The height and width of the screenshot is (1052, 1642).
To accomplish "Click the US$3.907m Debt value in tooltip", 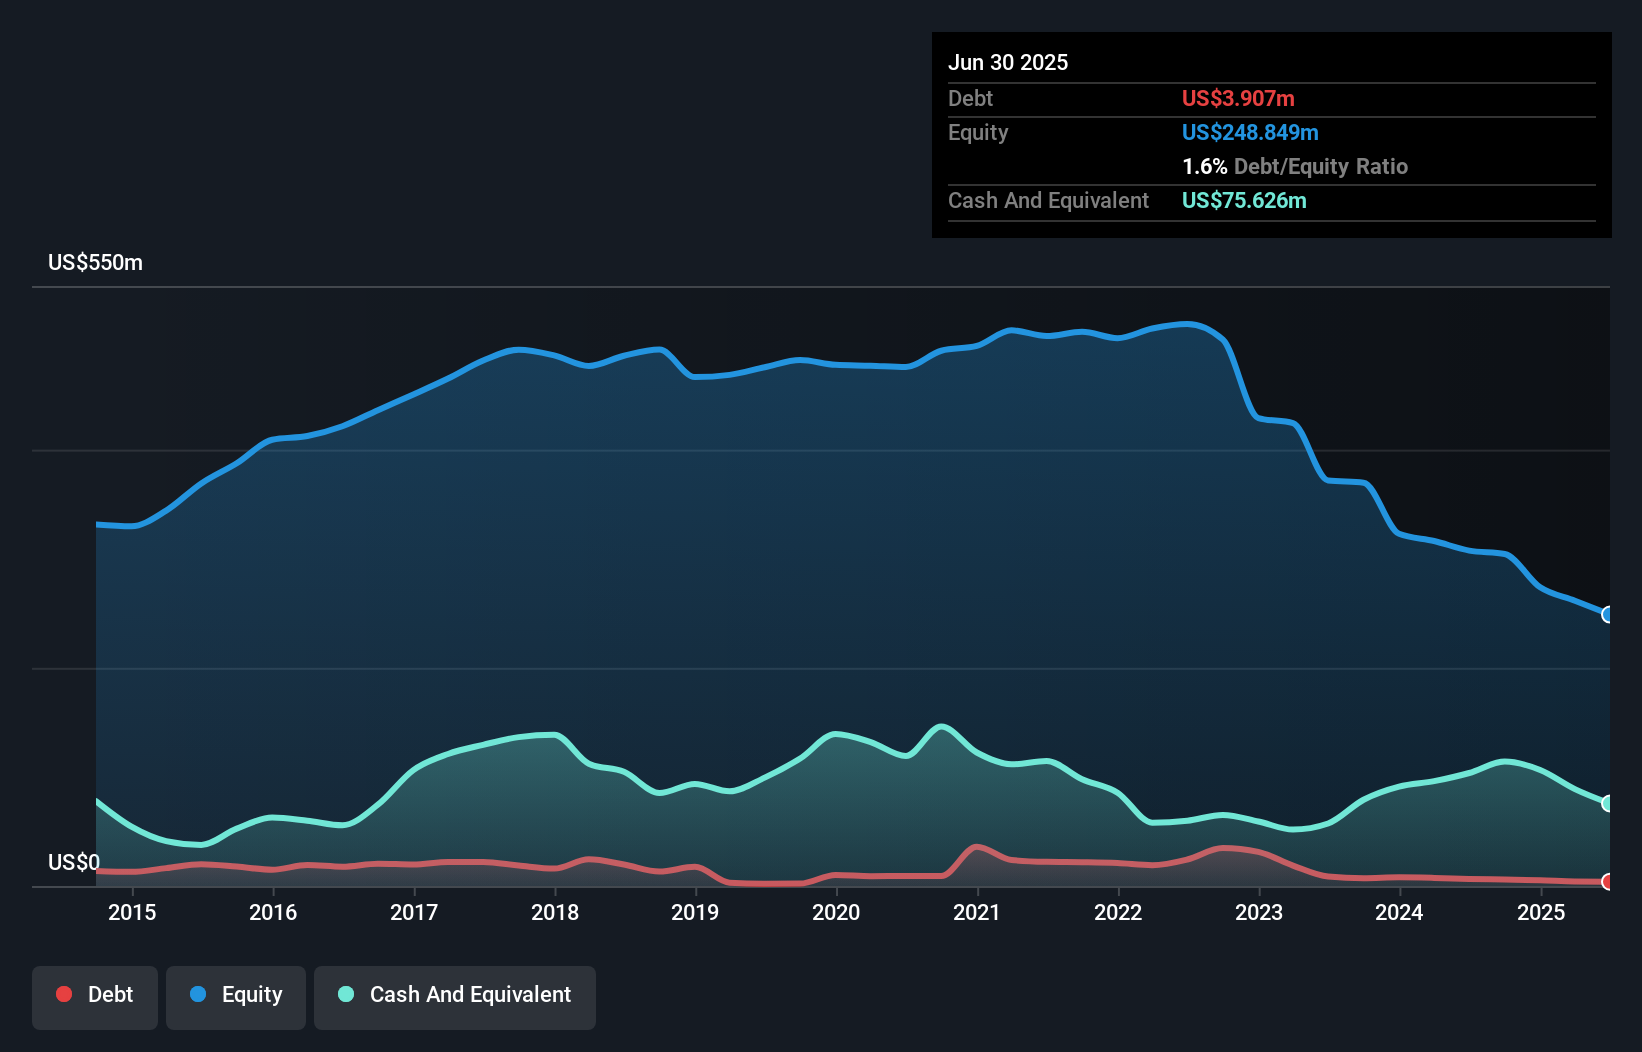I will coord(1238,98).
